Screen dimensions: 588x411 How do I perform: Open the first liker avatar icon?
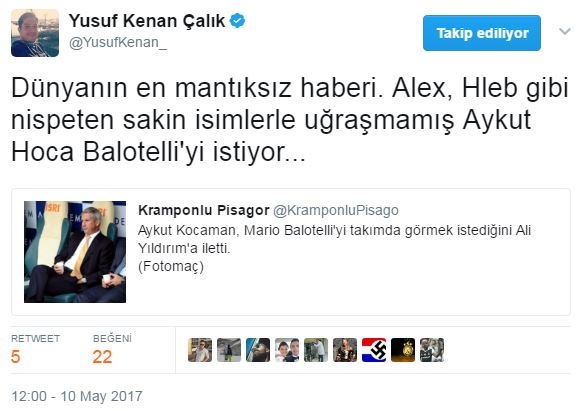coord(200,350)
